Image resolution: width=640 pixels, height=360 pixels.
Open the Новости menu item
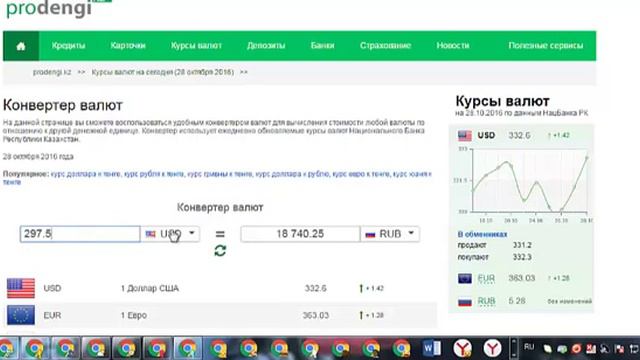point(453,46)
